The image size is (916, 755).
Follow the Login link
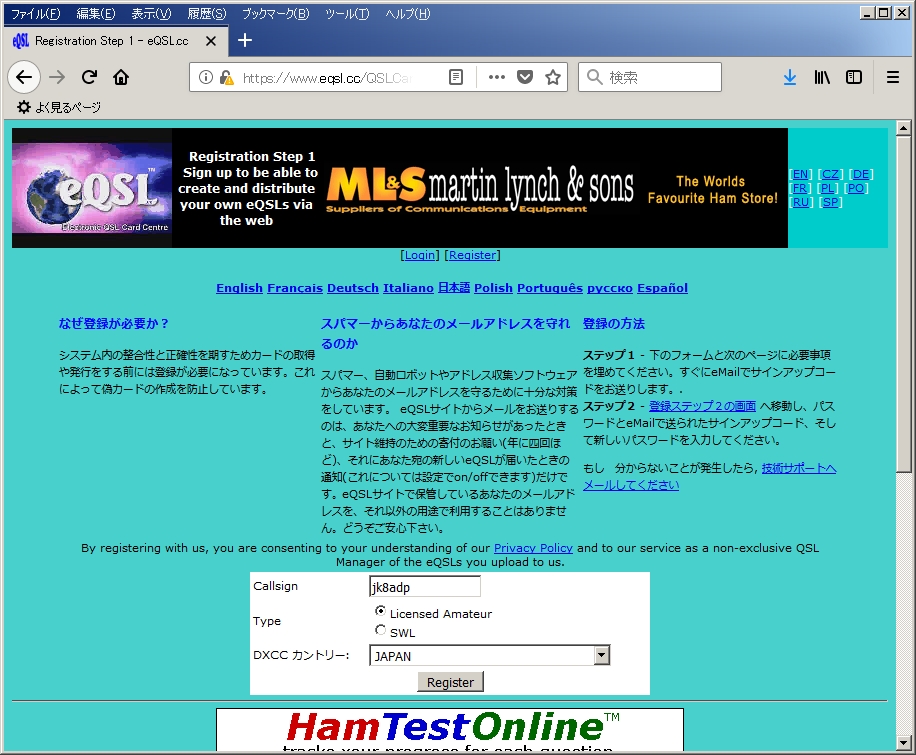[x=420, y=255]
